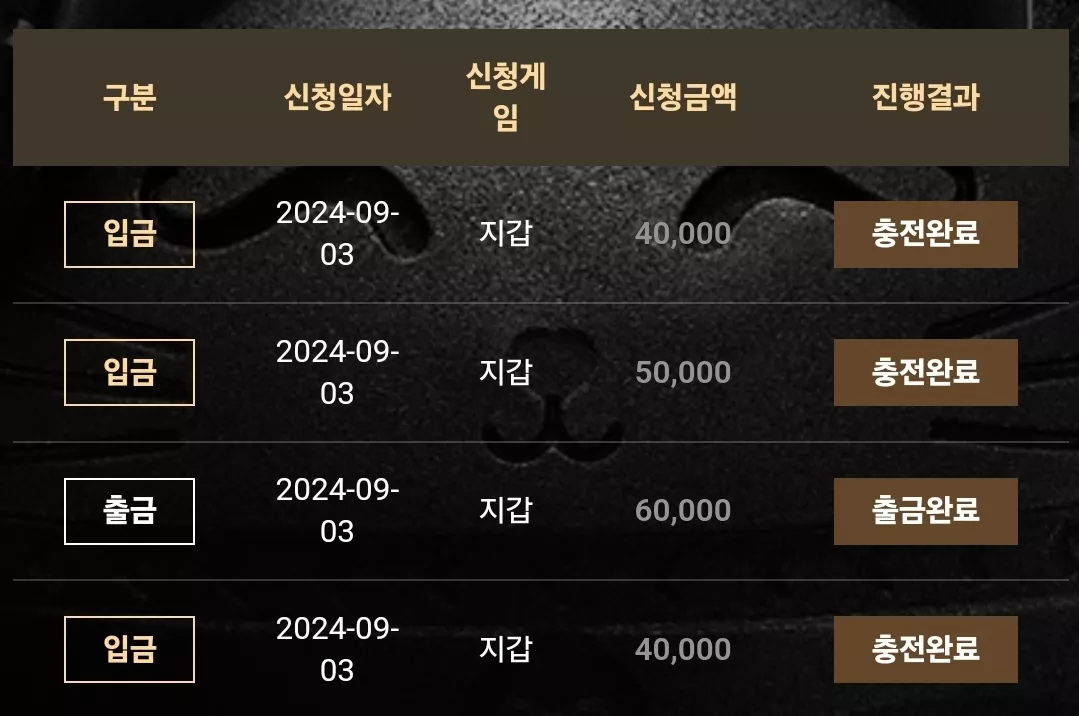Click the 출금완료 status button

[926, 511]
